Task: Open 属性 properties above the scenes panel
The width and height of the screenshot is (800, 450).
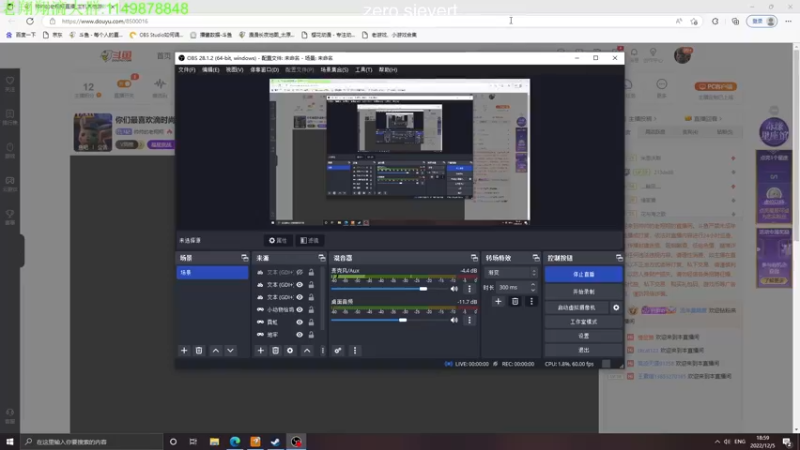Action: (278, 240)
